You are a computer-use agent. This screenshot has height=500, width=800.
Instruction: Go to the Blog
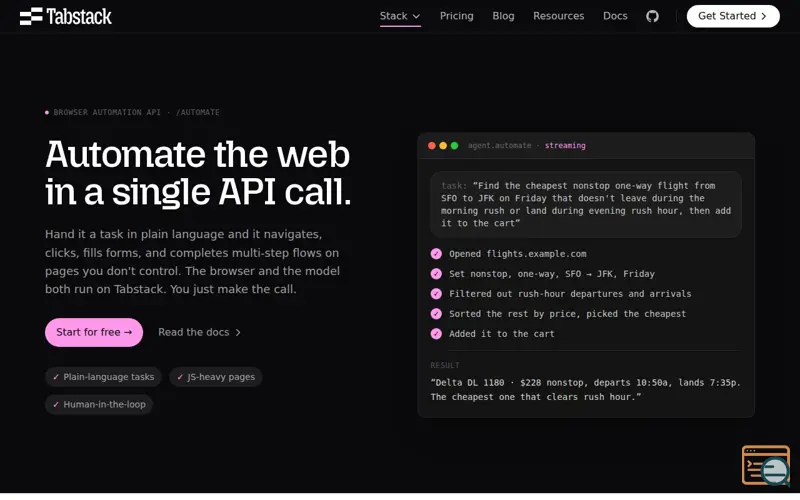pos(503,16)
